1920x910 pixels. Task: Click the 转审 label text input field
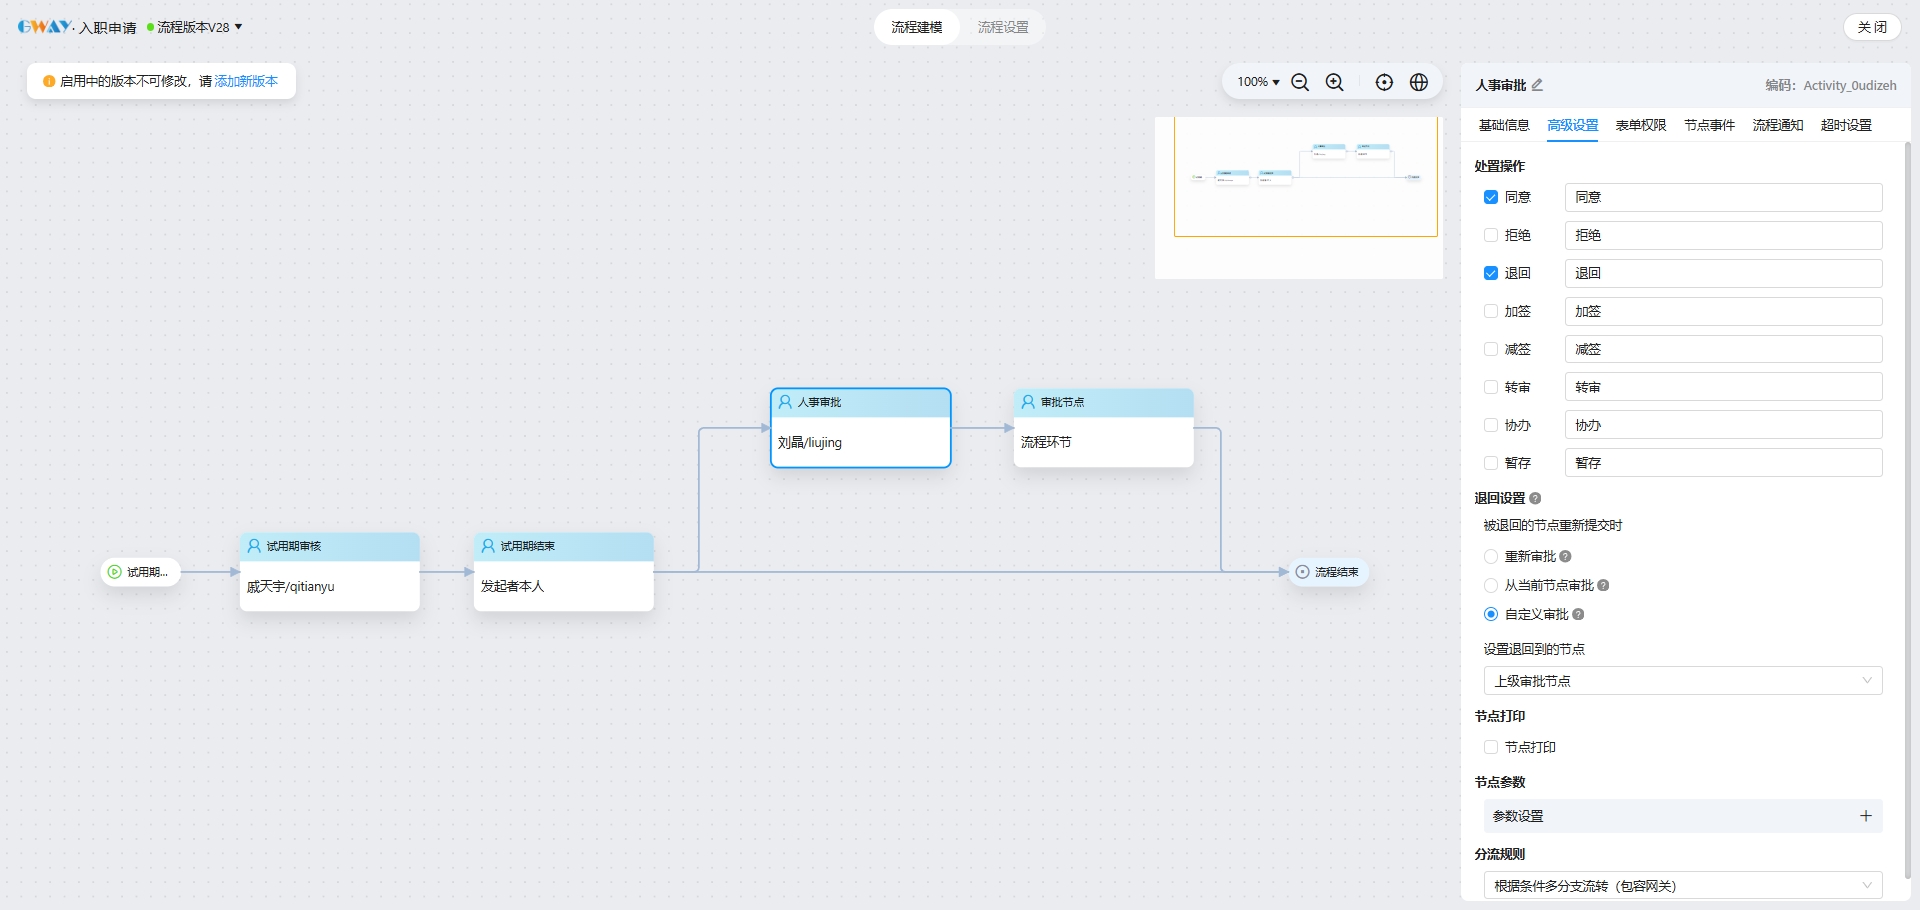pyautogui.click(x=1723, y=387)
